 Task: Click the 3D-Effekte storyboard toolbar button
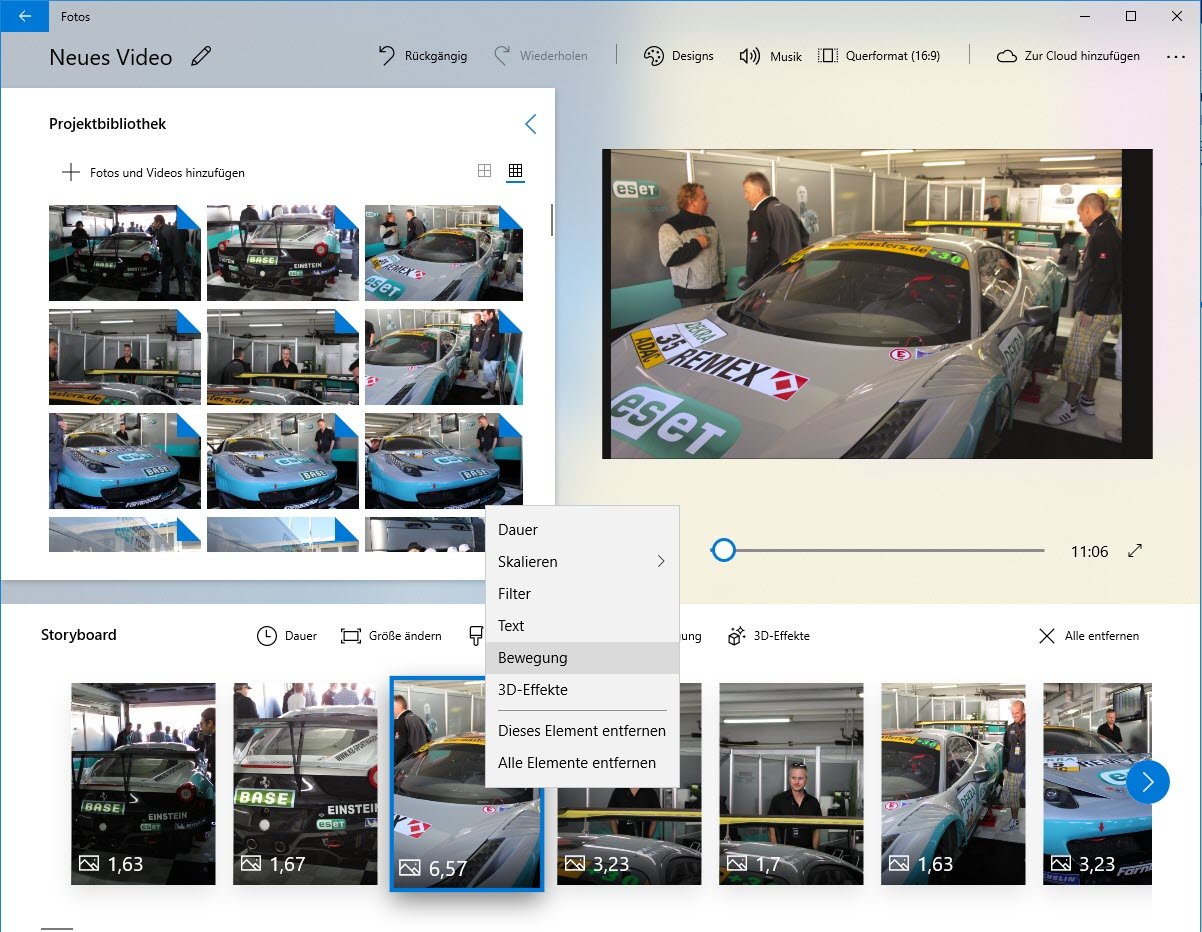pyautogui.click(x=768, y=636)
